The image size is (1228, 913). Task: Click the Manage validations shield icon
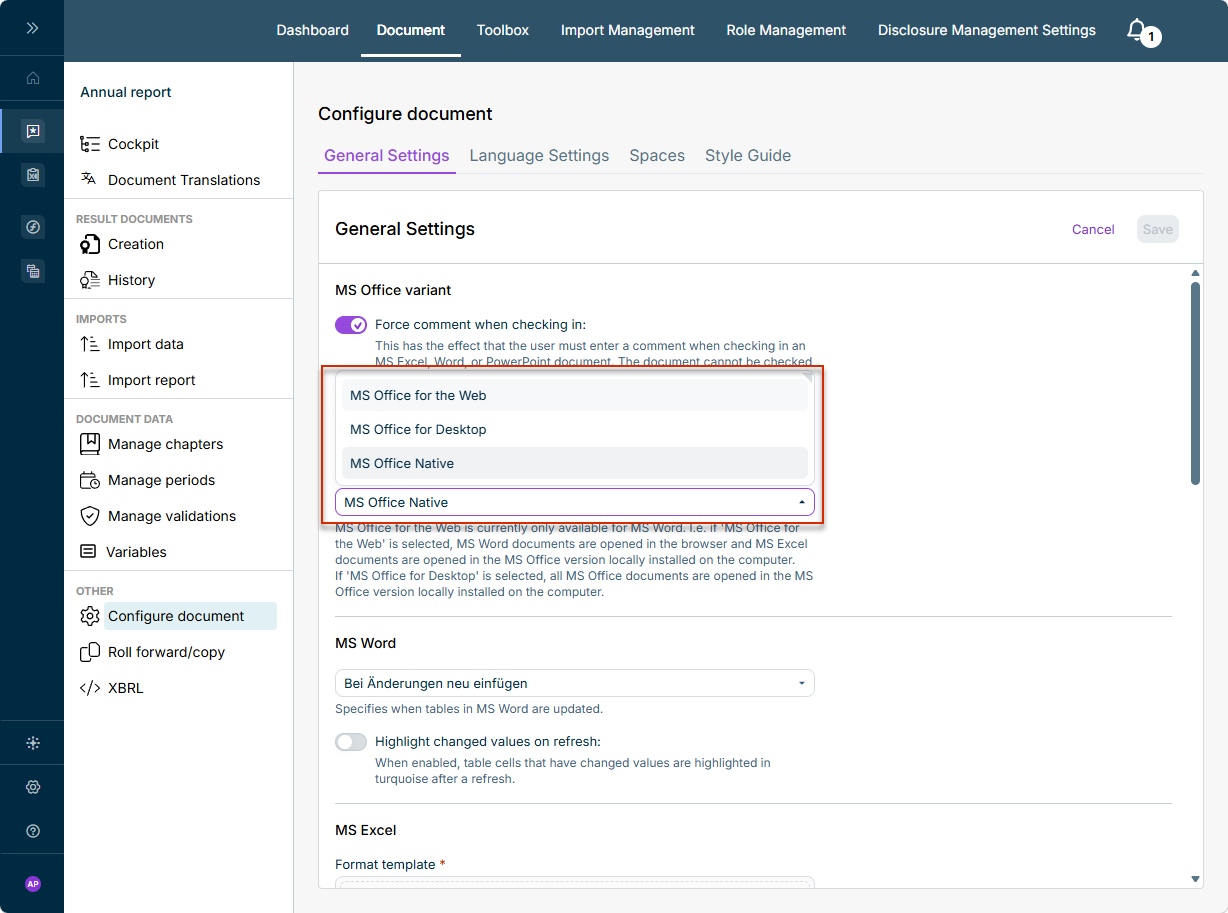pos(90,516)
